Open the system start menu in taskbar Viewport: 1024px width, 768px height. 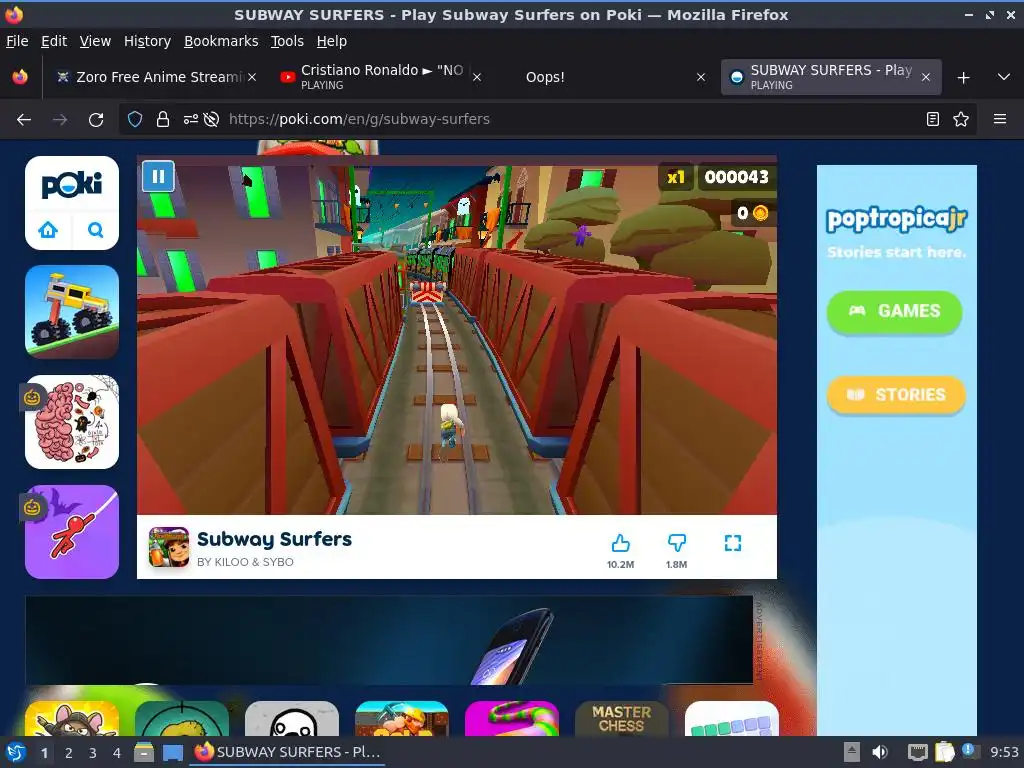[x=16, y=752]
